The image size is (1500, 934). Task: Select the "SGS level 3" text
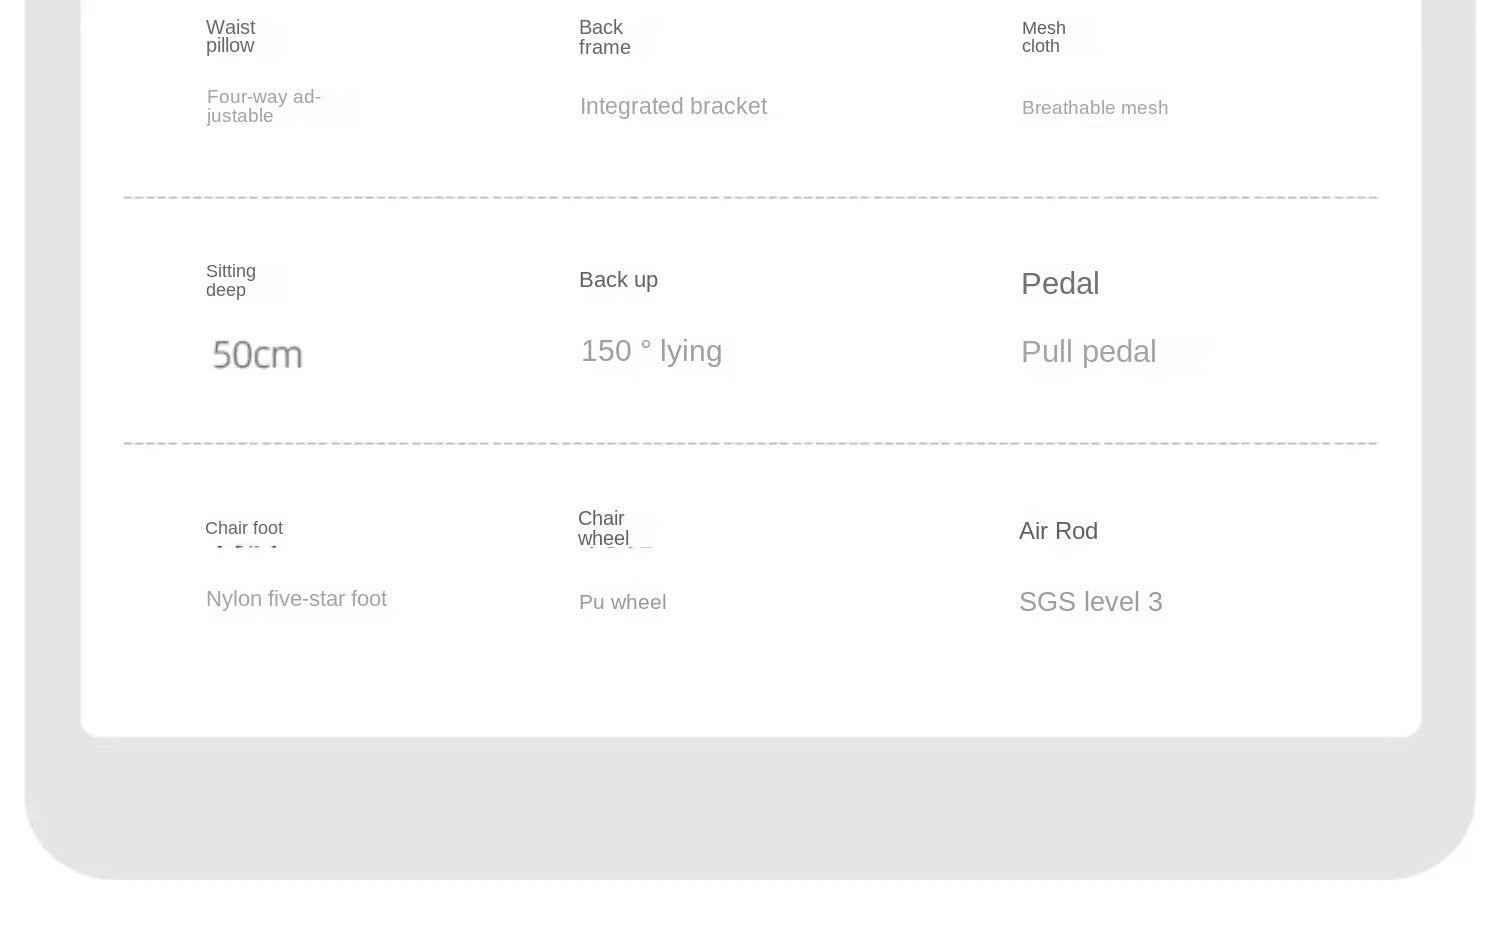1090,602
